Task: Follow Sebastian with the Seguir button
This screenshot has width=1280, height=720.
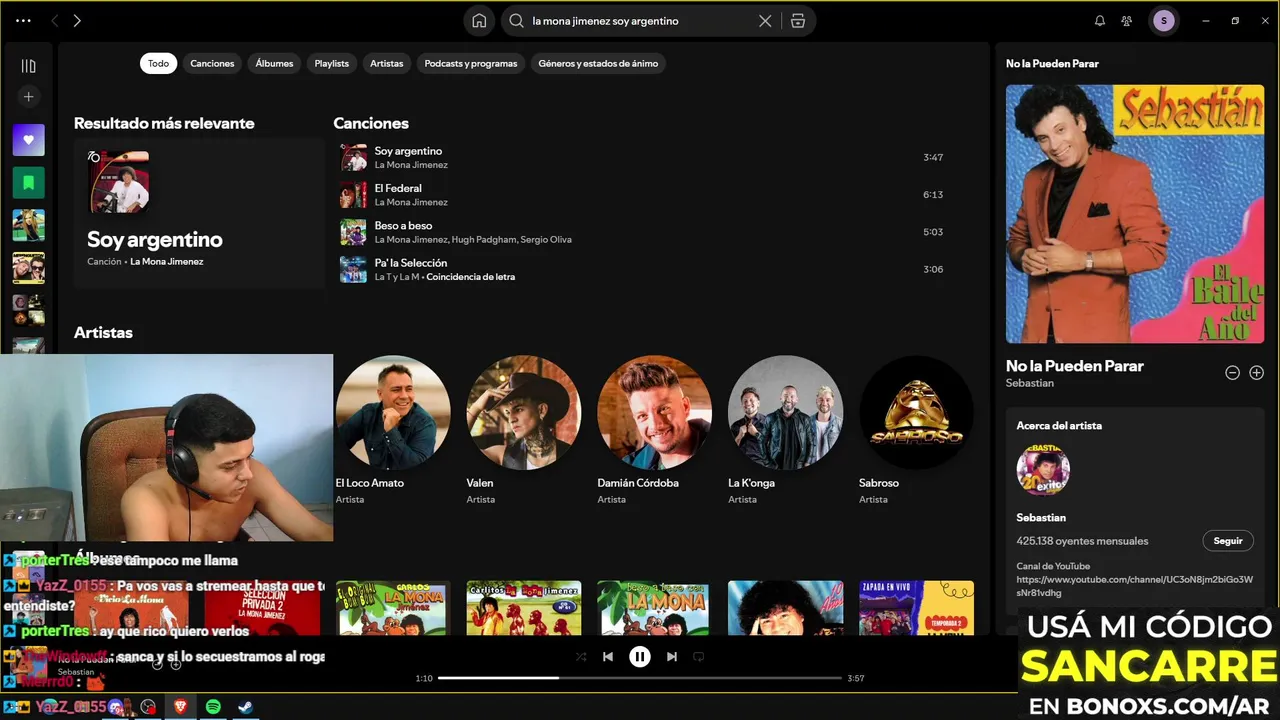Action: 1228,541
